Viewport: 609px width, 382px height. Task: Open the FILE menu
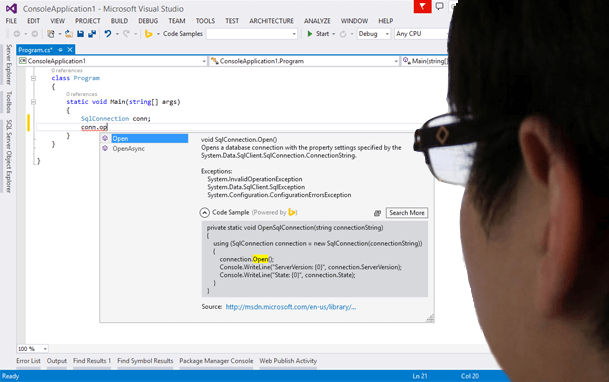coord(11,21)
